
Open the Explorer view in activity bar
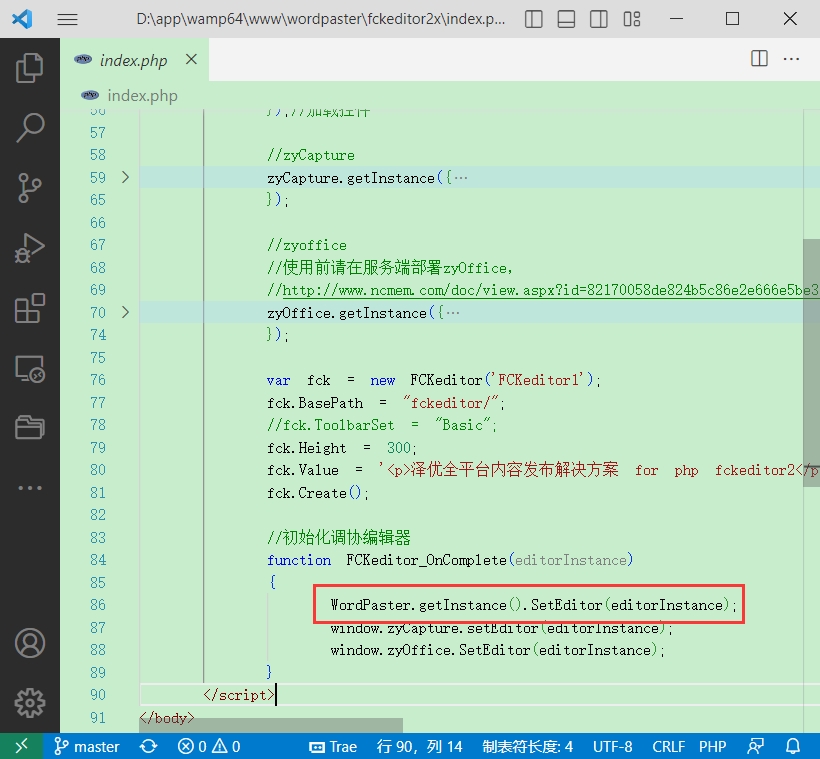30,67
